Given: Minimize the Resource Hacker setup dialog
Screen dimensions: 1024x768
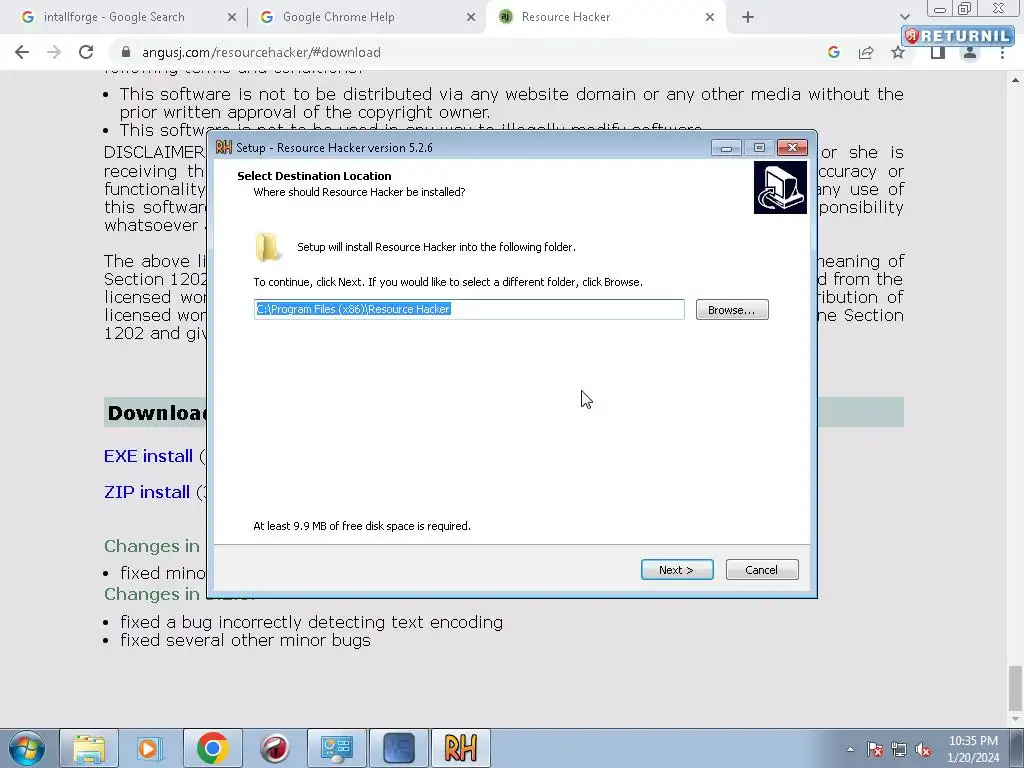Looking at the screenshot, I should (726, 148).
